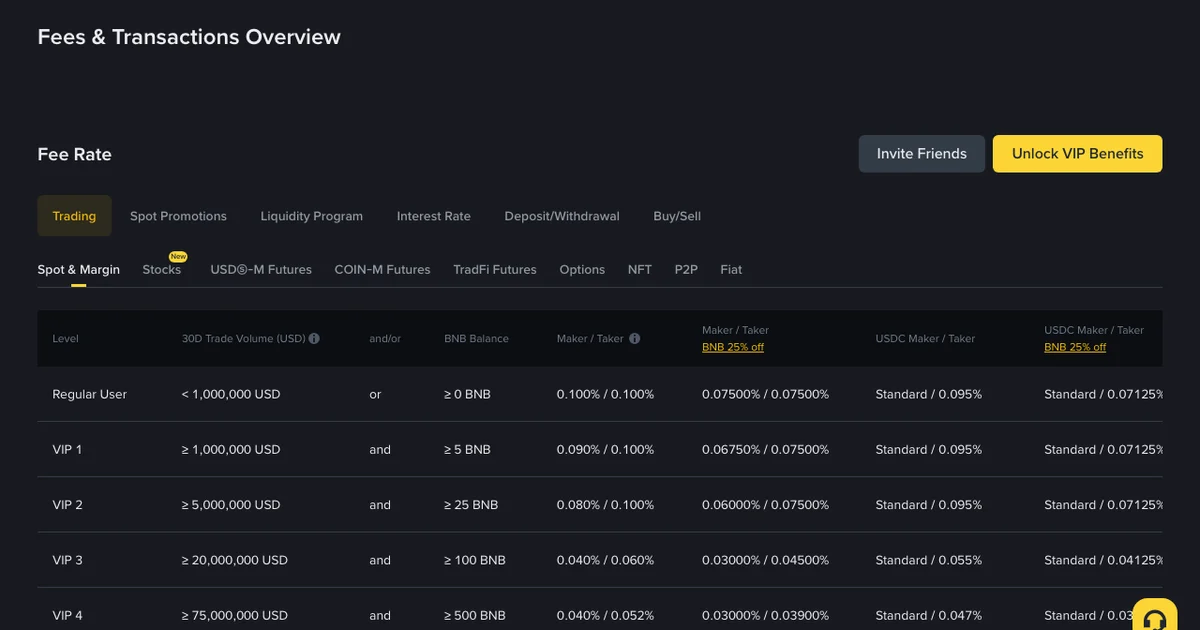Go to Deposit/Withdrawal tab
1200x630 pixels.
pos(562,216)
